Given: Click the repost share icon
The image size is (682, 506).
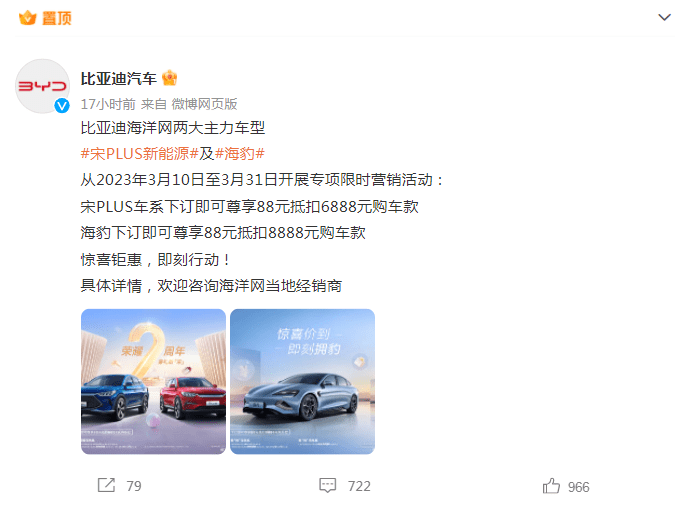Looking at the screenshot, I should [x=107, y=485].
